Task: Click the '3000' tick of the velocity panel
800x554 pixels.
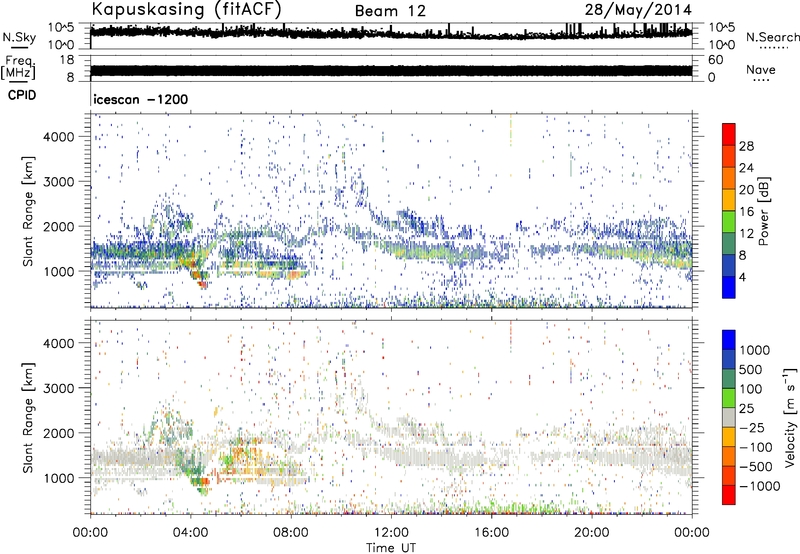Action: (59, 388)
